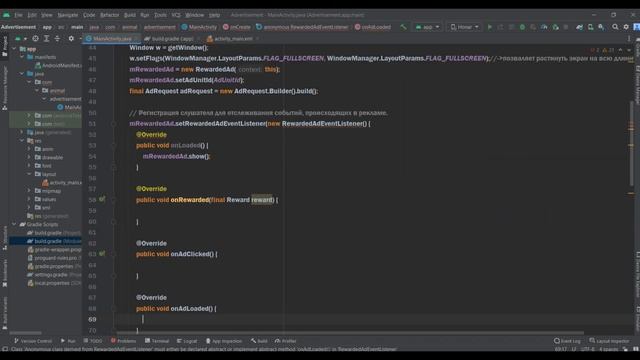Open IDE settings gear in top toolbar
This screenshot has height=360, width=640.
[626, 27]
